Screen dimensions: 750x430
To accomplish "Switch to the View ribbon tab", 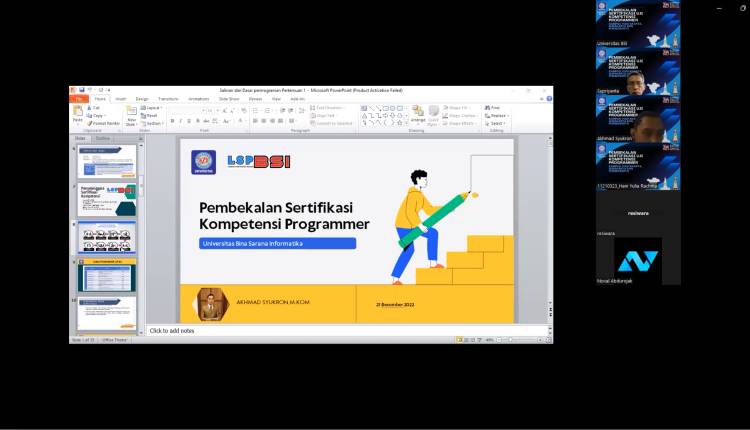I will coord(276,99).
